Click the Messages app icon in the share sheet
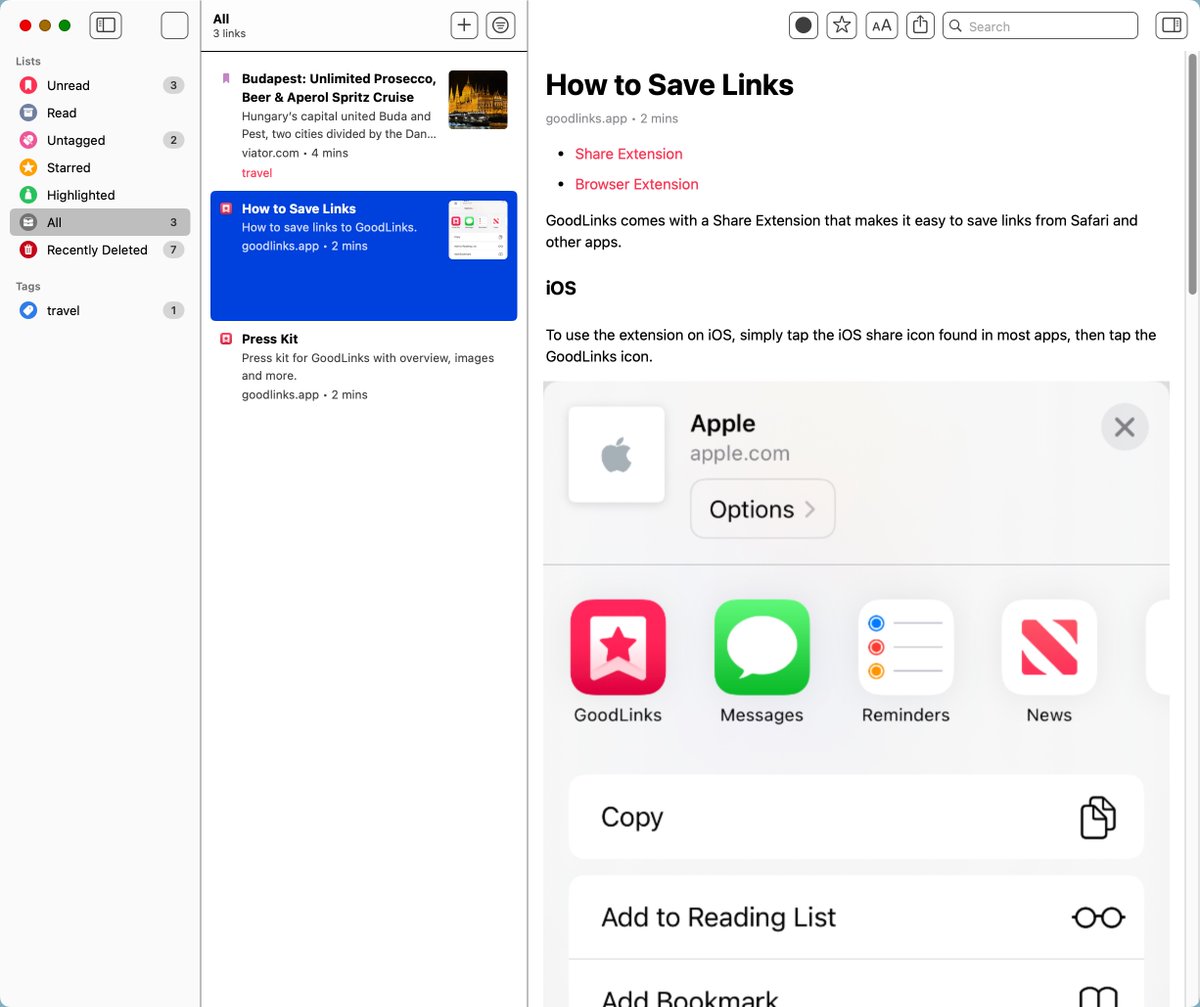This screenshot has height=1007, width=1200. point(762,647)
